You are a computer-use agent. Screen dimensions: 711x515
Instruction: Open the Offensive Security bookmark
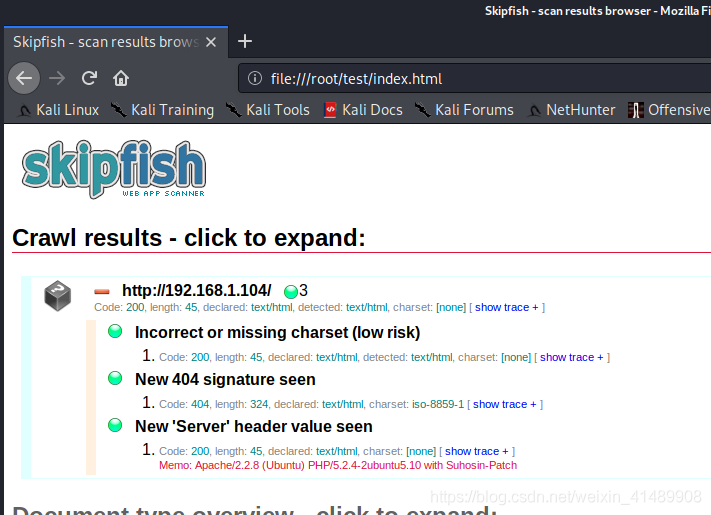(x=669, y=110)
